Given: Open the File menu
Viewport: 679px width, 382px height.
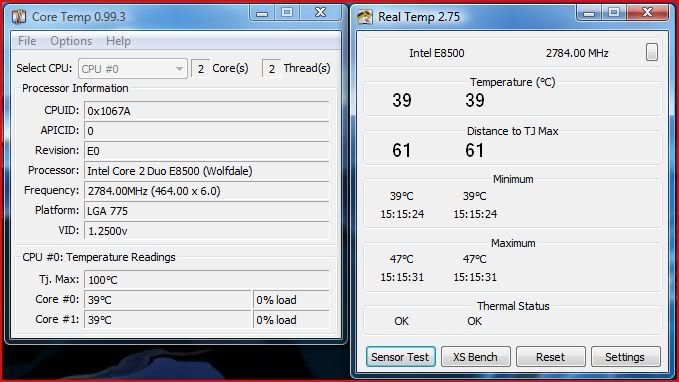Looking at the screenshot, I should 27,41.
